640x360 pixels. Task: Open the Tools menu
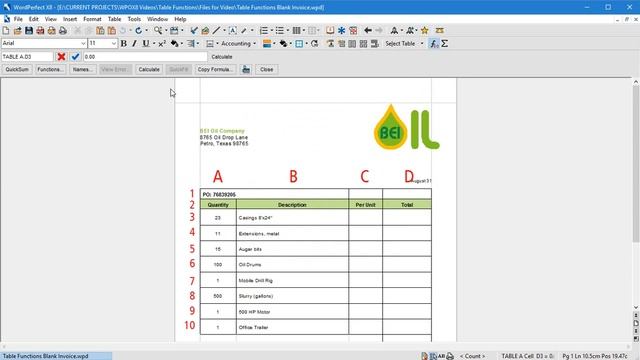click(x=134, y=19)
